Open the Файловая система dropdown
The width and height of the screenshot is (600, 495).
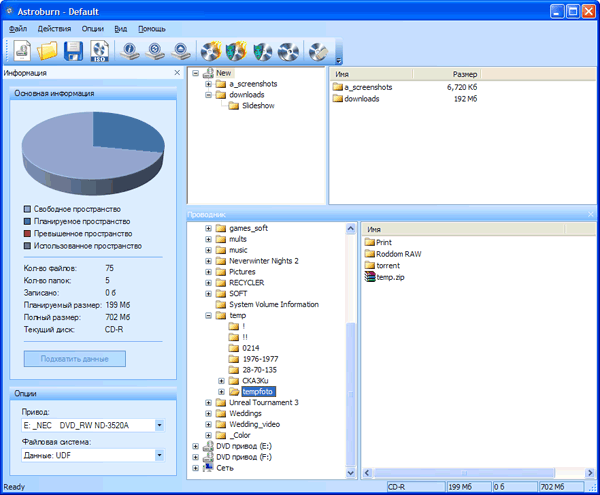[x=160, y=455]
